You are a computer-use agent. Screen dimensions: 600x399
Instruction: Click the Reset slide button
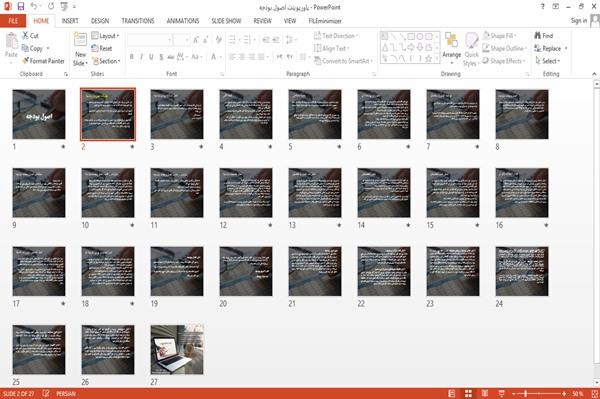(x=102, y=49)
